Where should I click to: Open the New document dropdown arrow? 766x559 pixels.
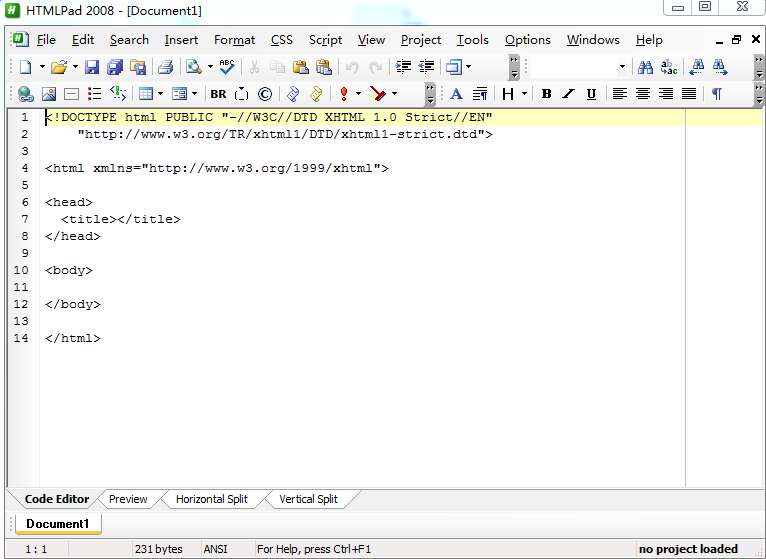click(42, 67)
